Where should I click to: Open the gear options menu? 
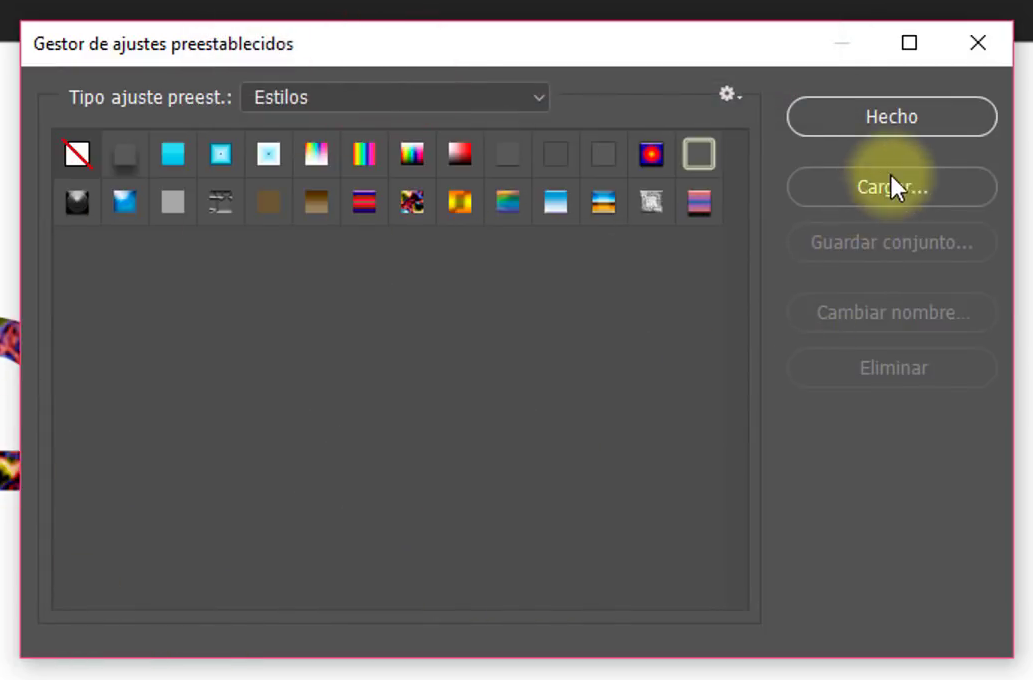point(729,94)
